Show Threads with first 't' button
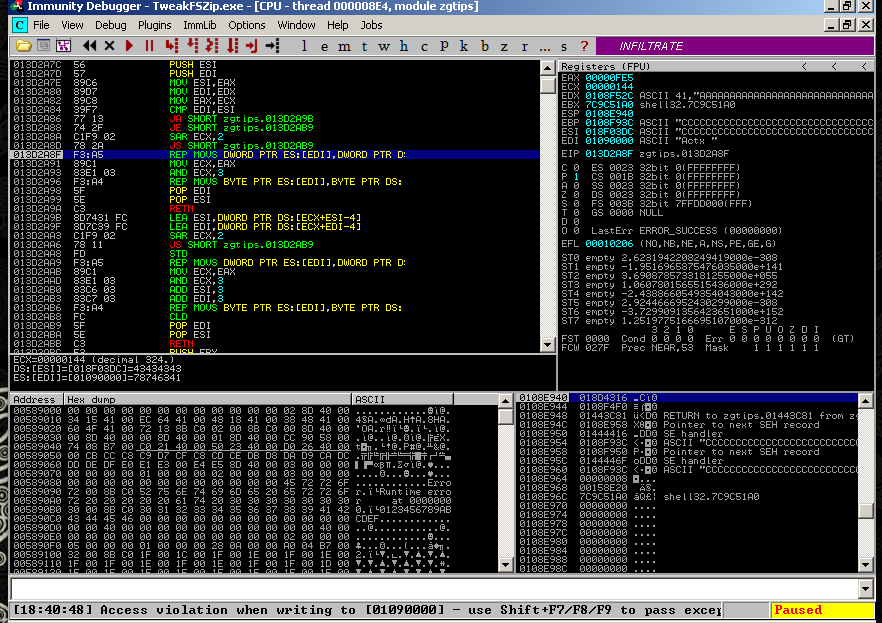The width and height of the screenshot is (882, 623). click(364, 47)
